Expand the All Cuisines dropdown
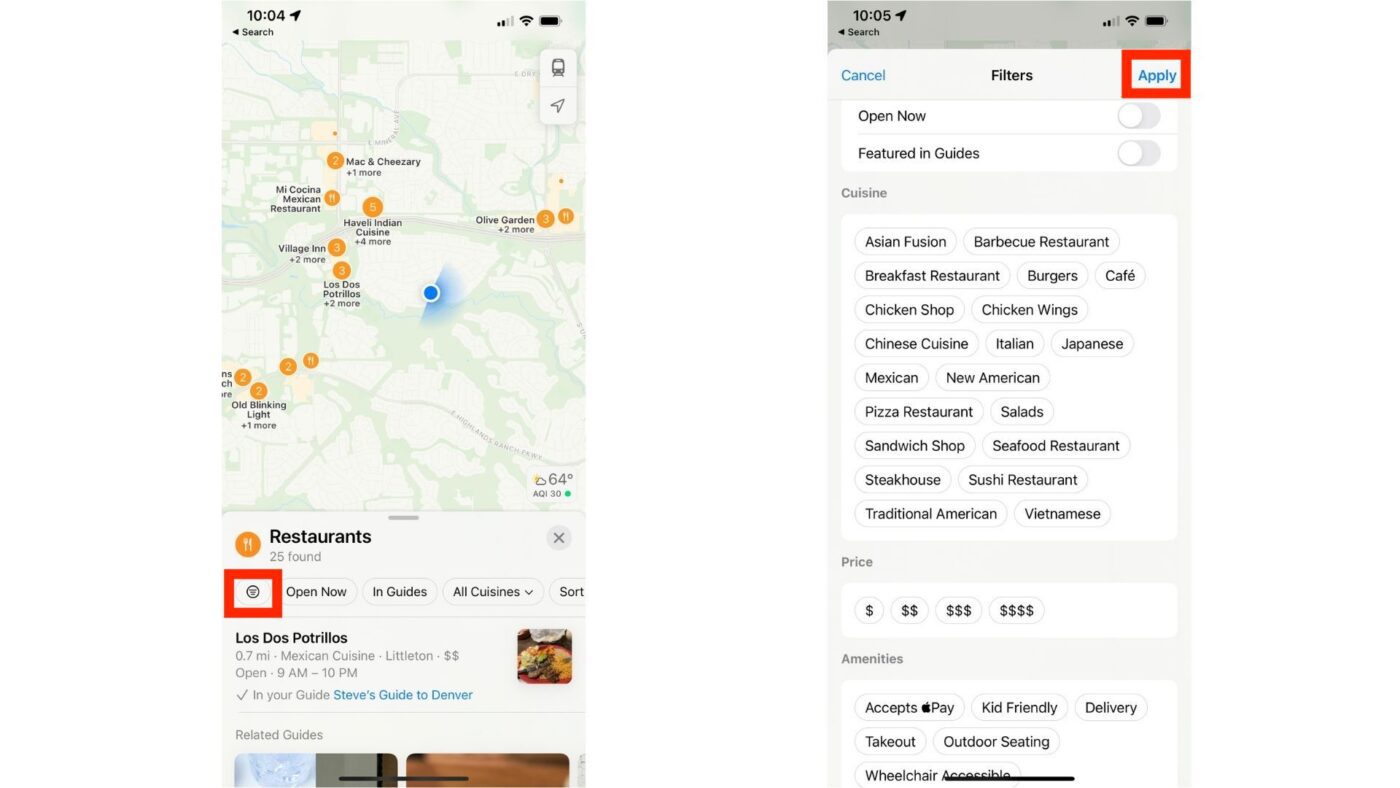Image resolution: width=1400 pixels, height=788 pixels. click(493, 592)
